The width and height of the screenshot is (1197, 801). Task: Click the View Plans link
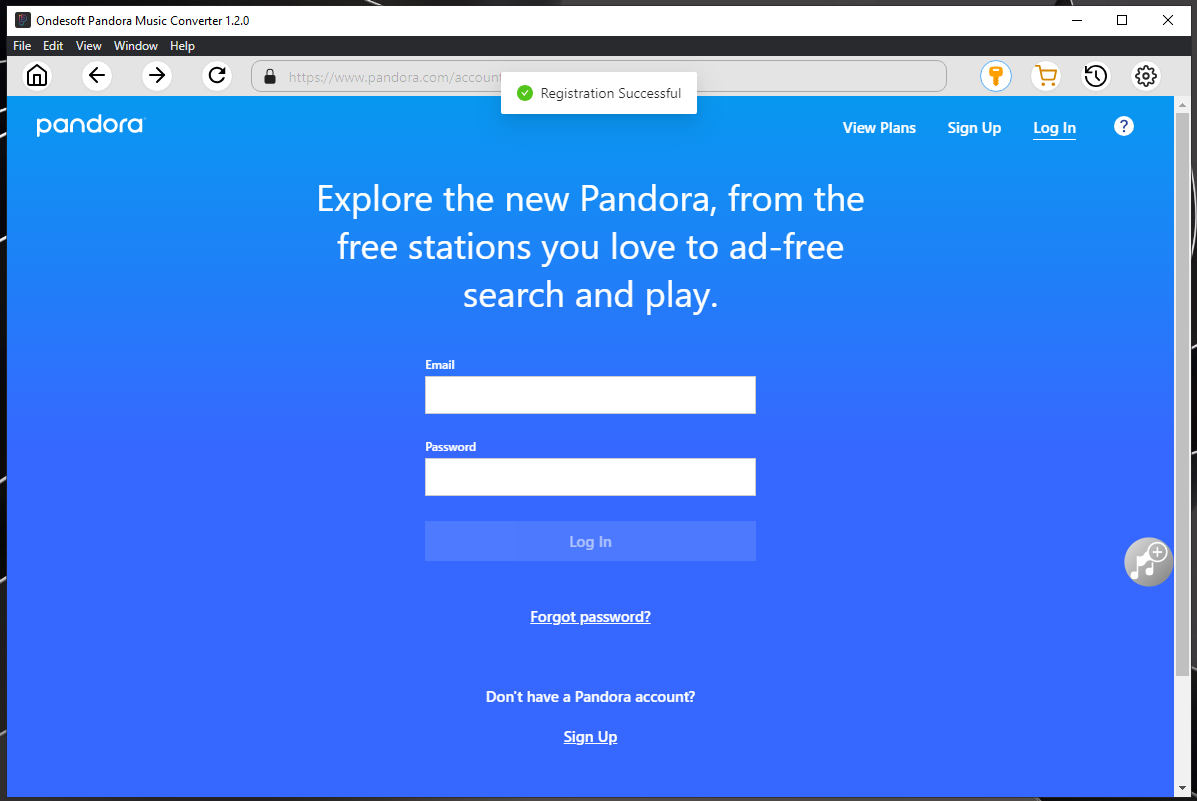(879, 128)
